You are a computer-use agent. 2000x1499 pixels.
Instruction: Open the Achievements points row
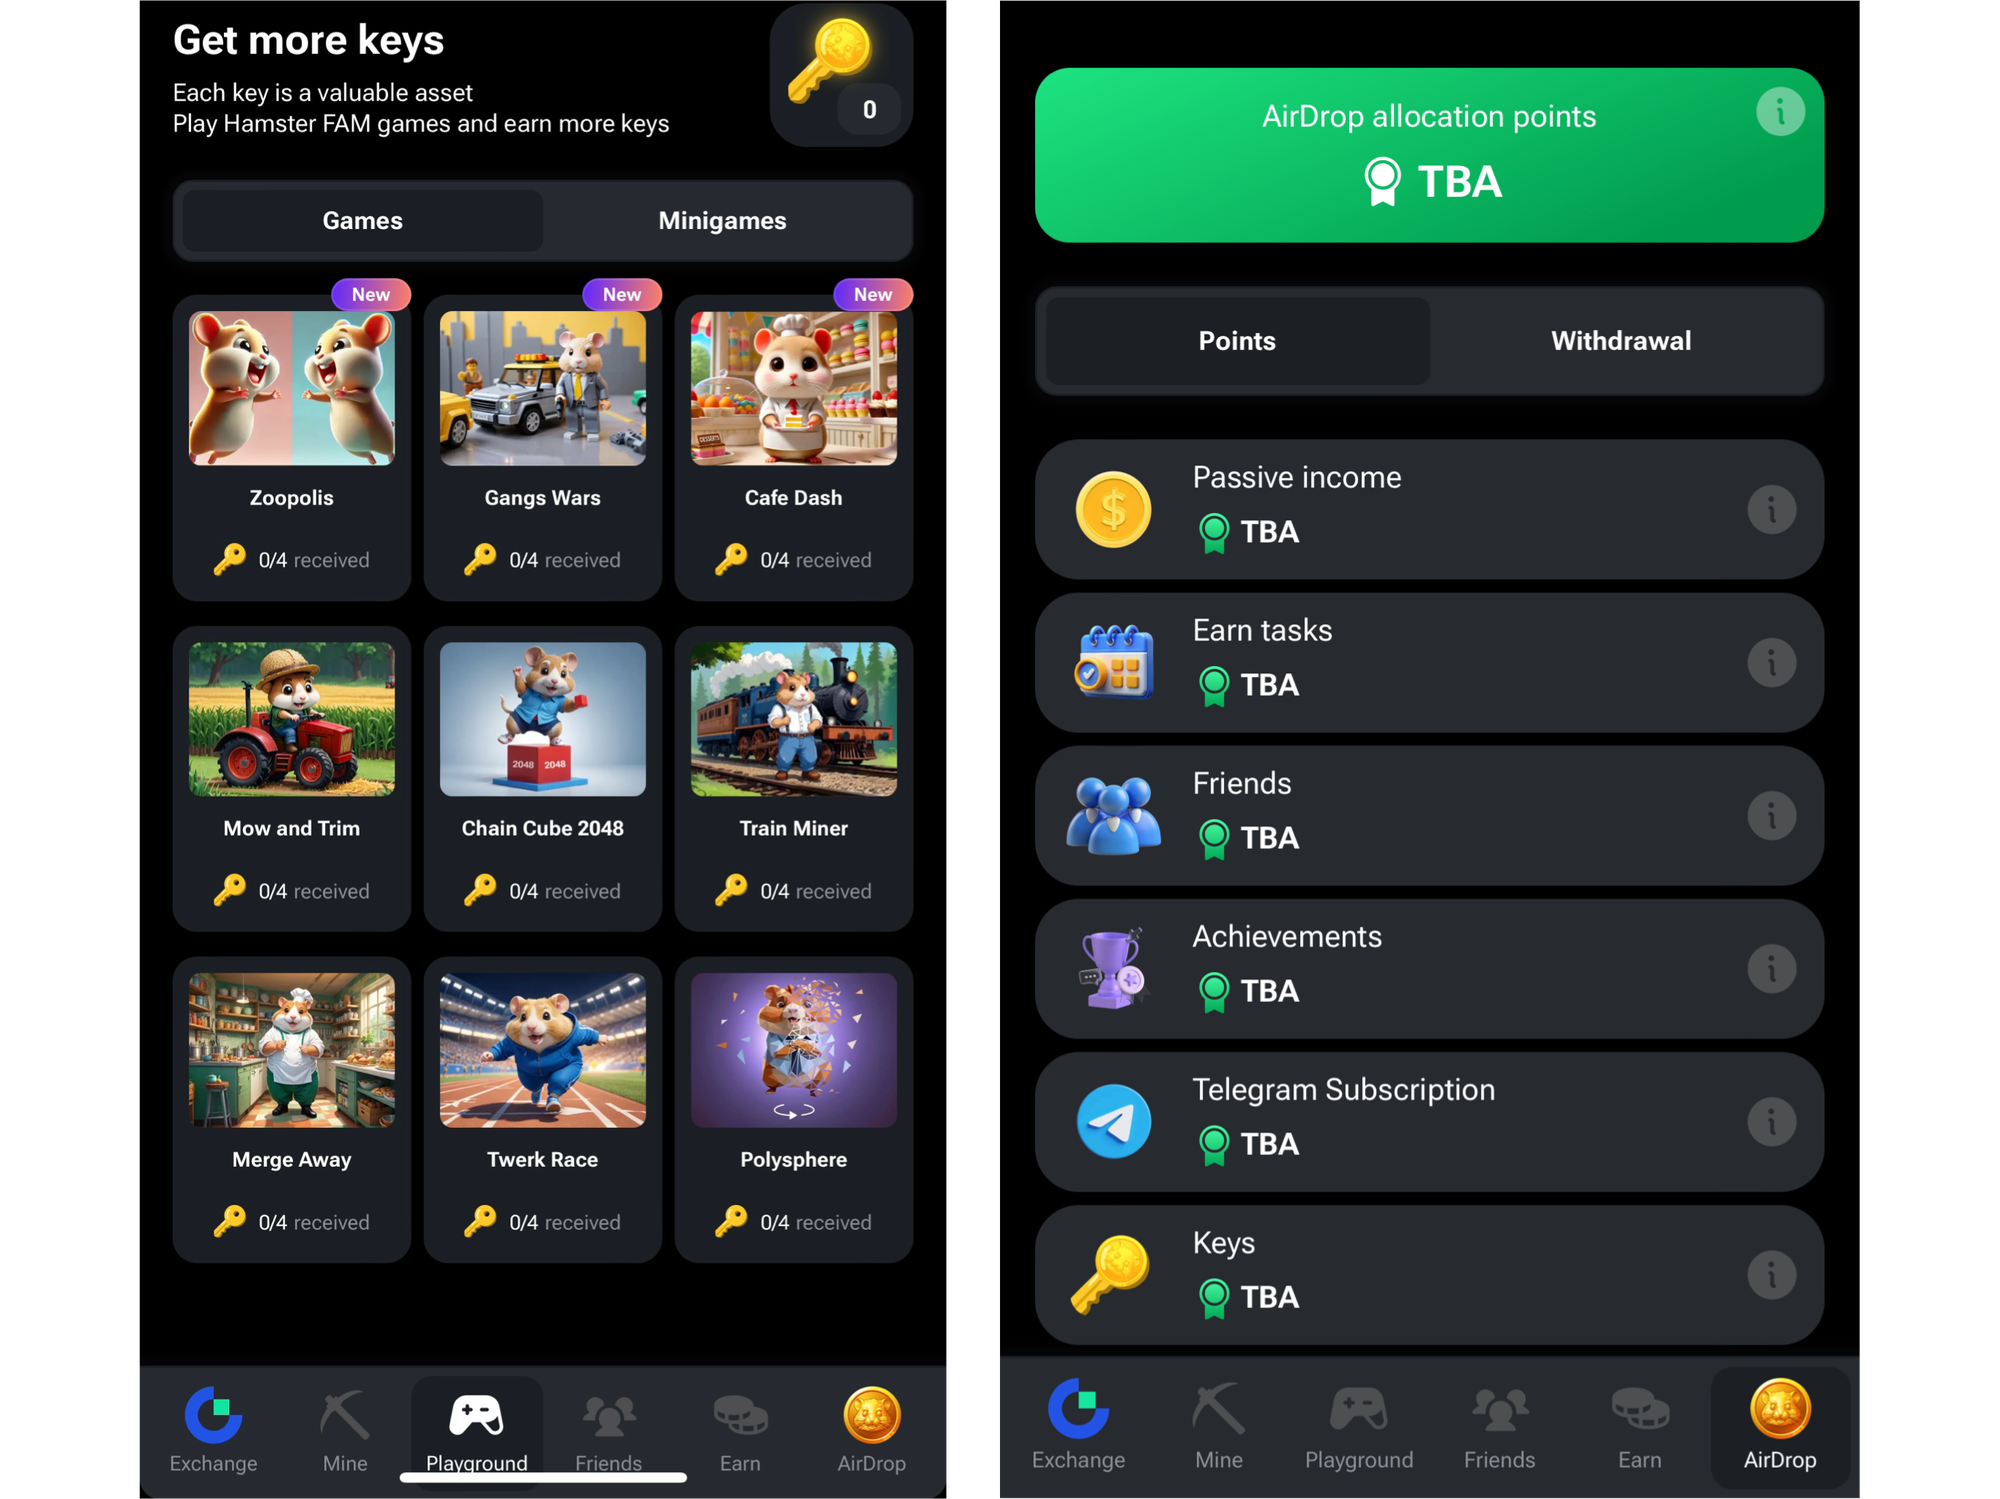[1429, 969]
